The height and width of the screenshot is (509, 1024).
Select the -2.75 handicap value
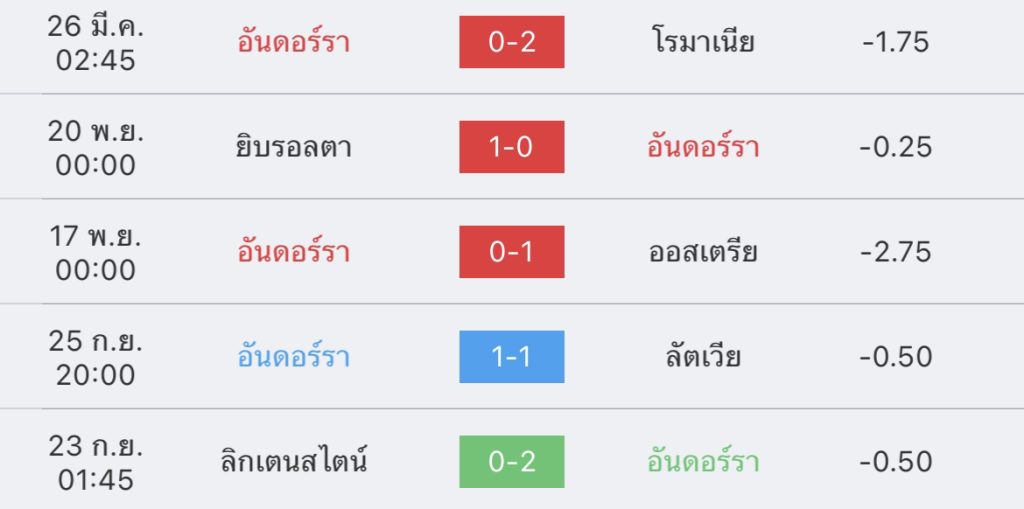(x=895, y=252)
